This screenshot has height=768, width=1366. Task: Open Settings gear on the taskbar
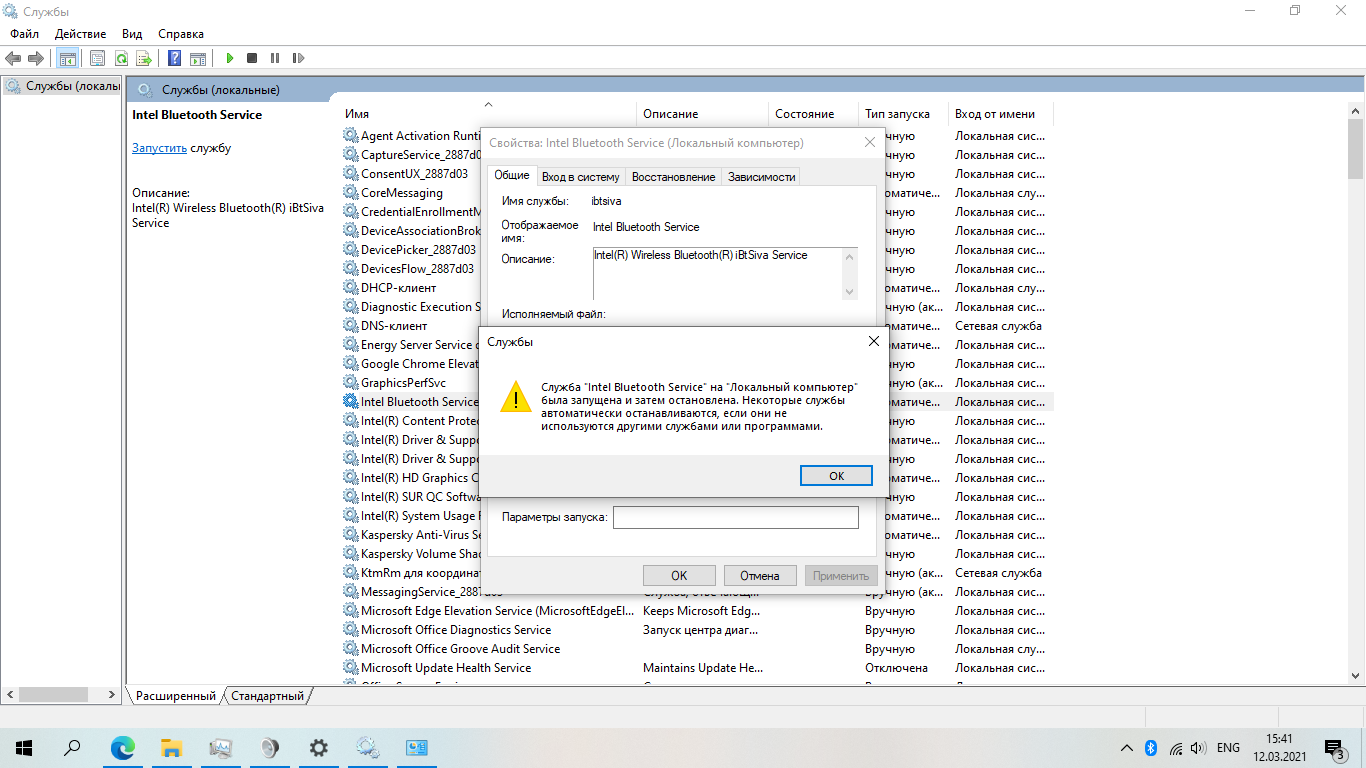(x=318, y=747)
